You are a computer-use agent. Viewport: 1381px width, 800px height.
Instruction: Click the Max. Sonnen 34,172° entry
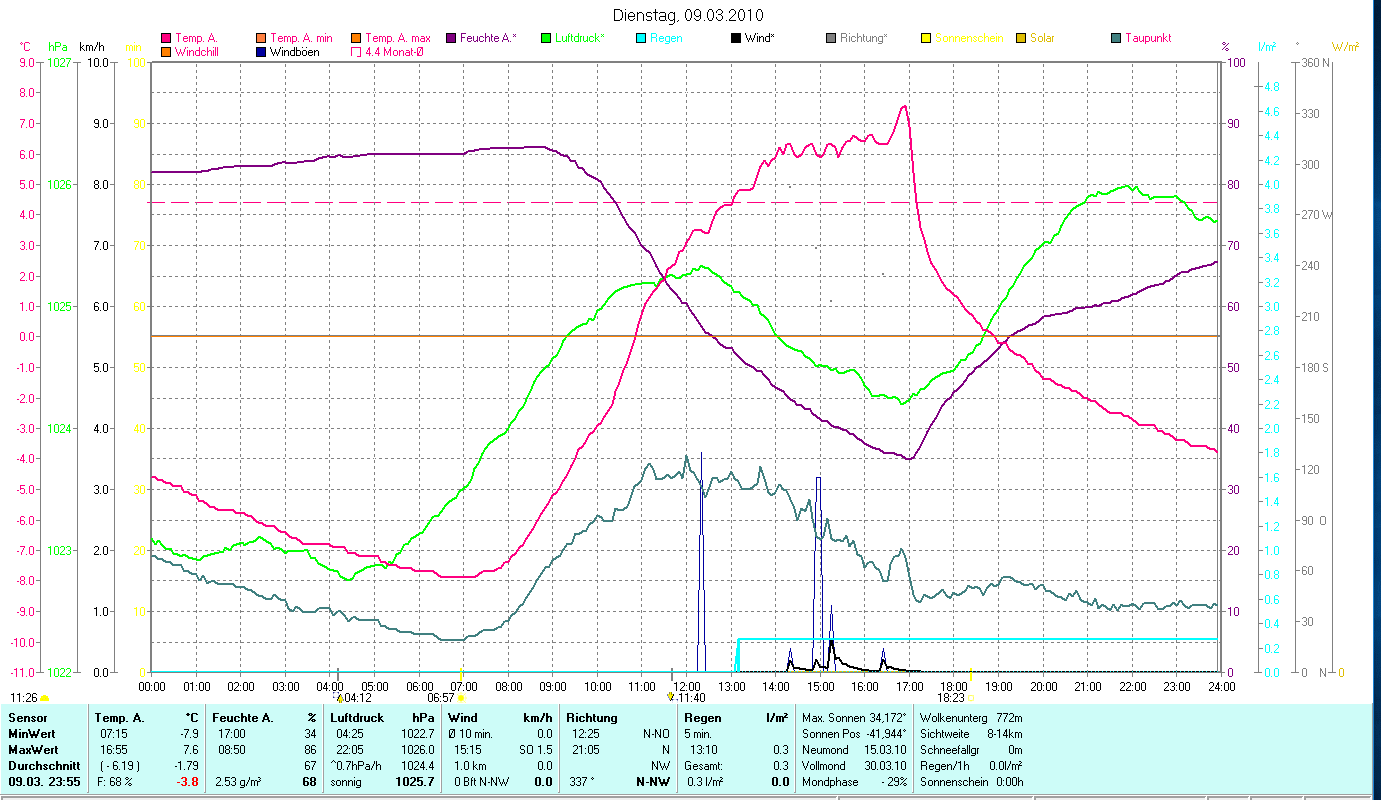point(854,718)
